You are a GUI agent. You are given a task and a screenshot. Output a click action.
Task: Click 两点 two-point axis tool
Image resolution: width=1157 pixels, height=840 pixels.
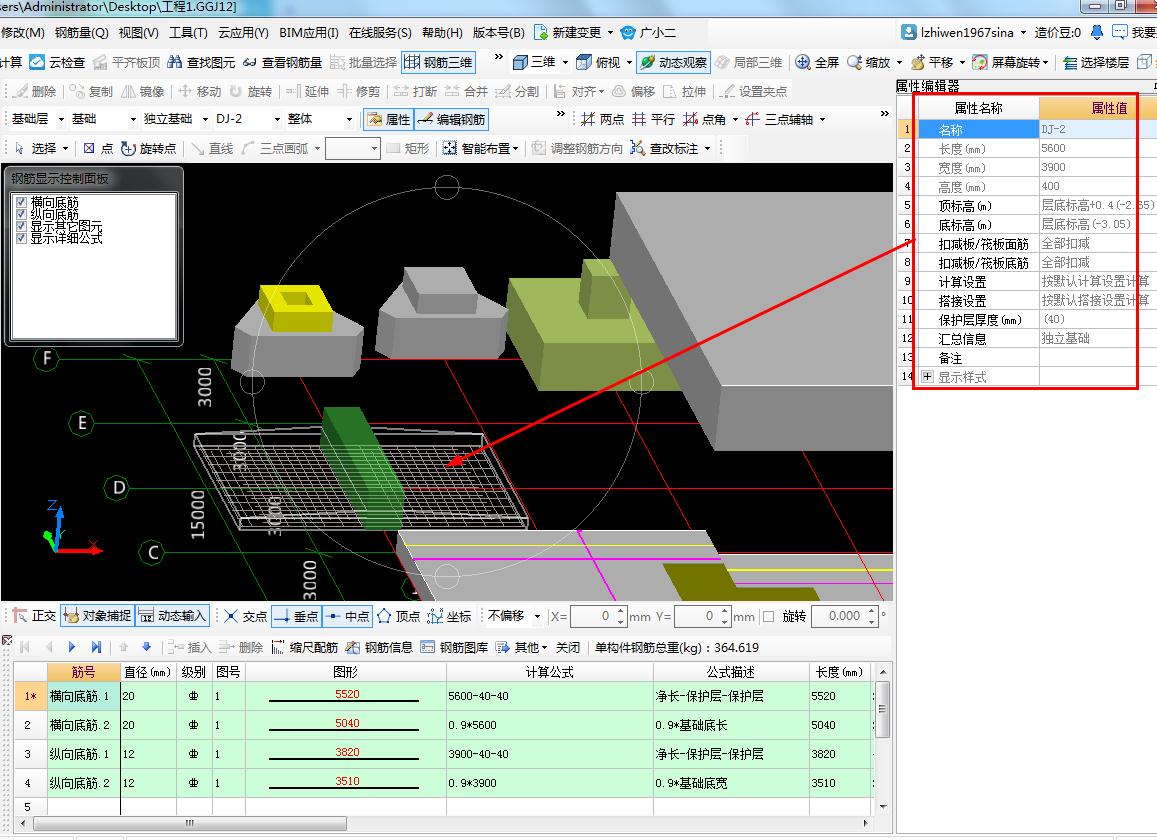(x=602, y=120)
